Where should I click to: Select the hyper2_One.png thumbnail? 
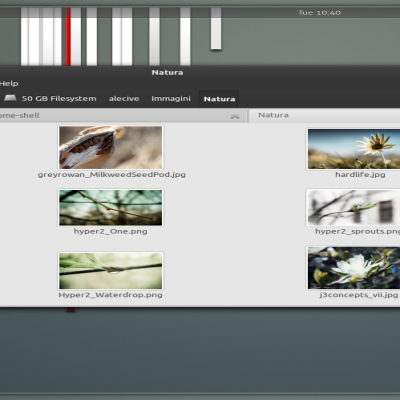(x=110, y=207)
